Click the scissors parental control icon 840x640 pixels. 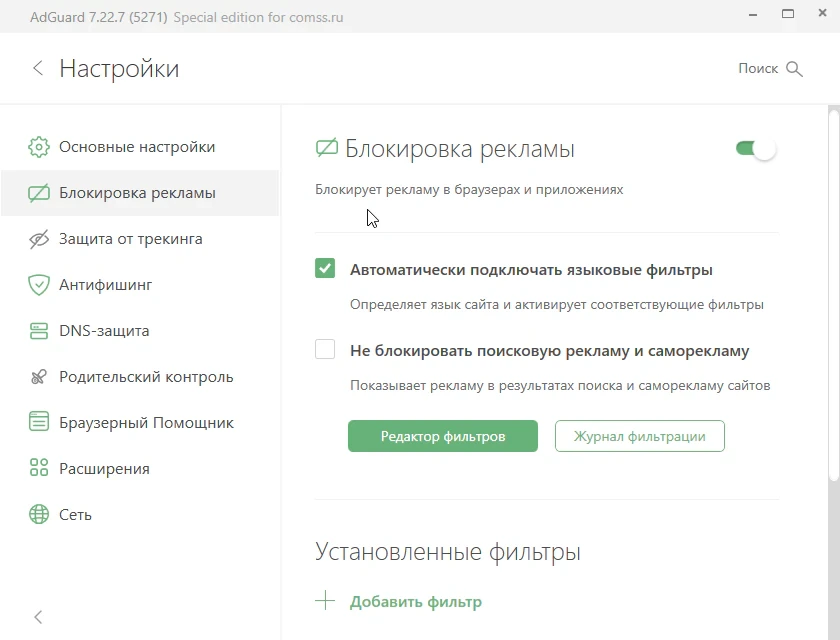coord(39,377)
